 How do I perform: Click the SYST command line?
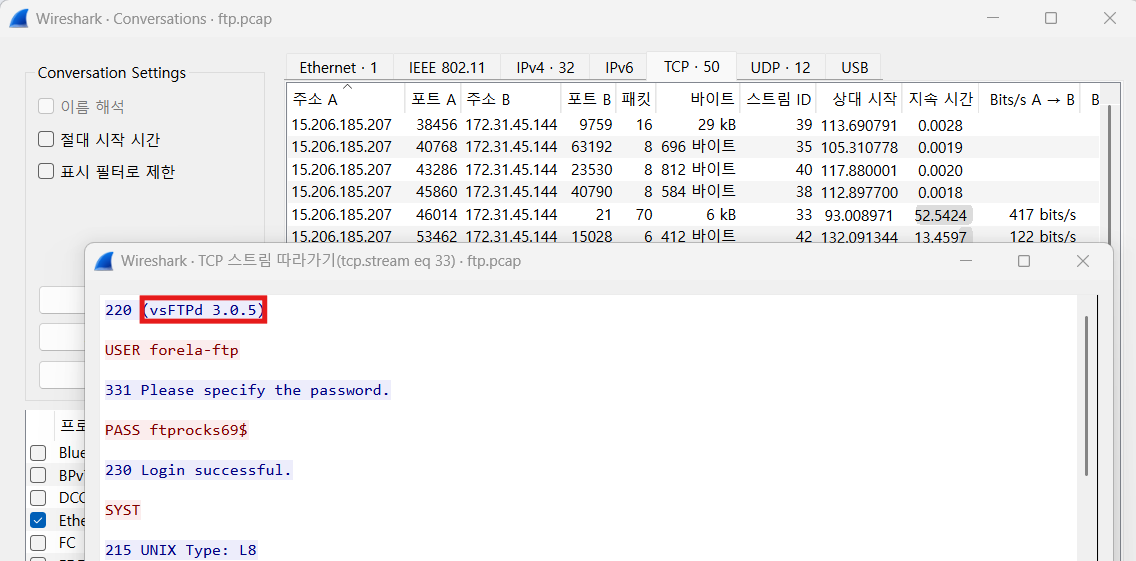[x=122, y=510]
